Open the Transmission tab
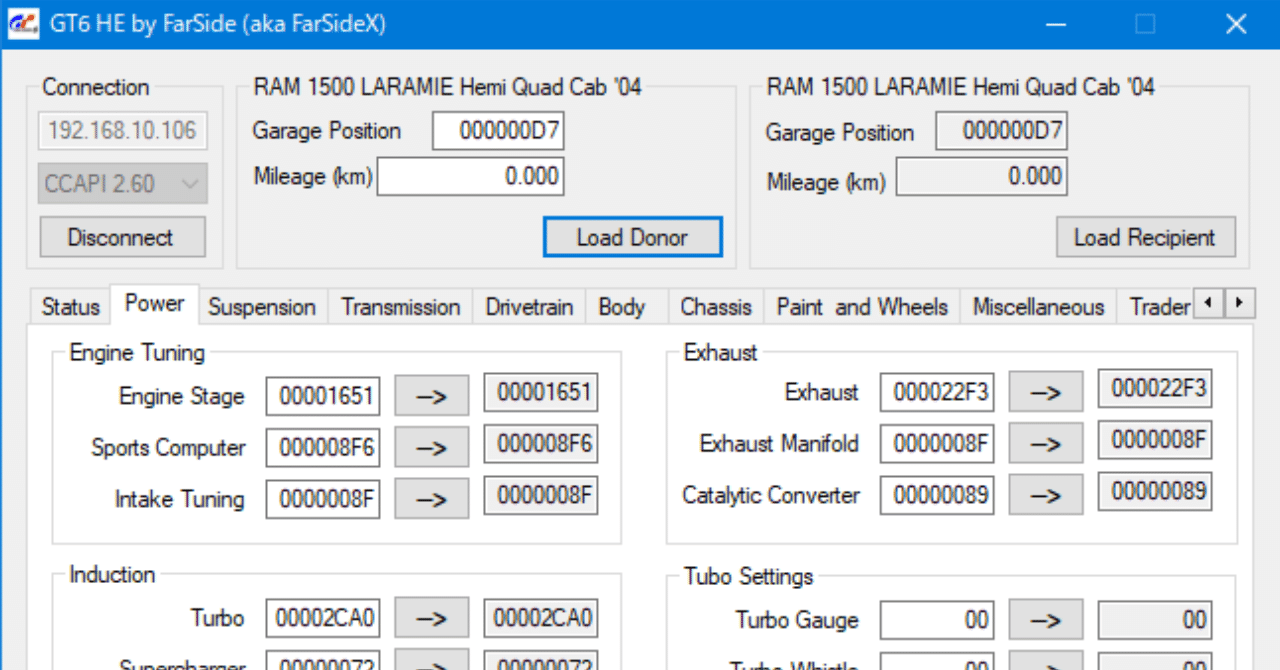The height and width of the screenshot is (670, 1280). [401, 307]
